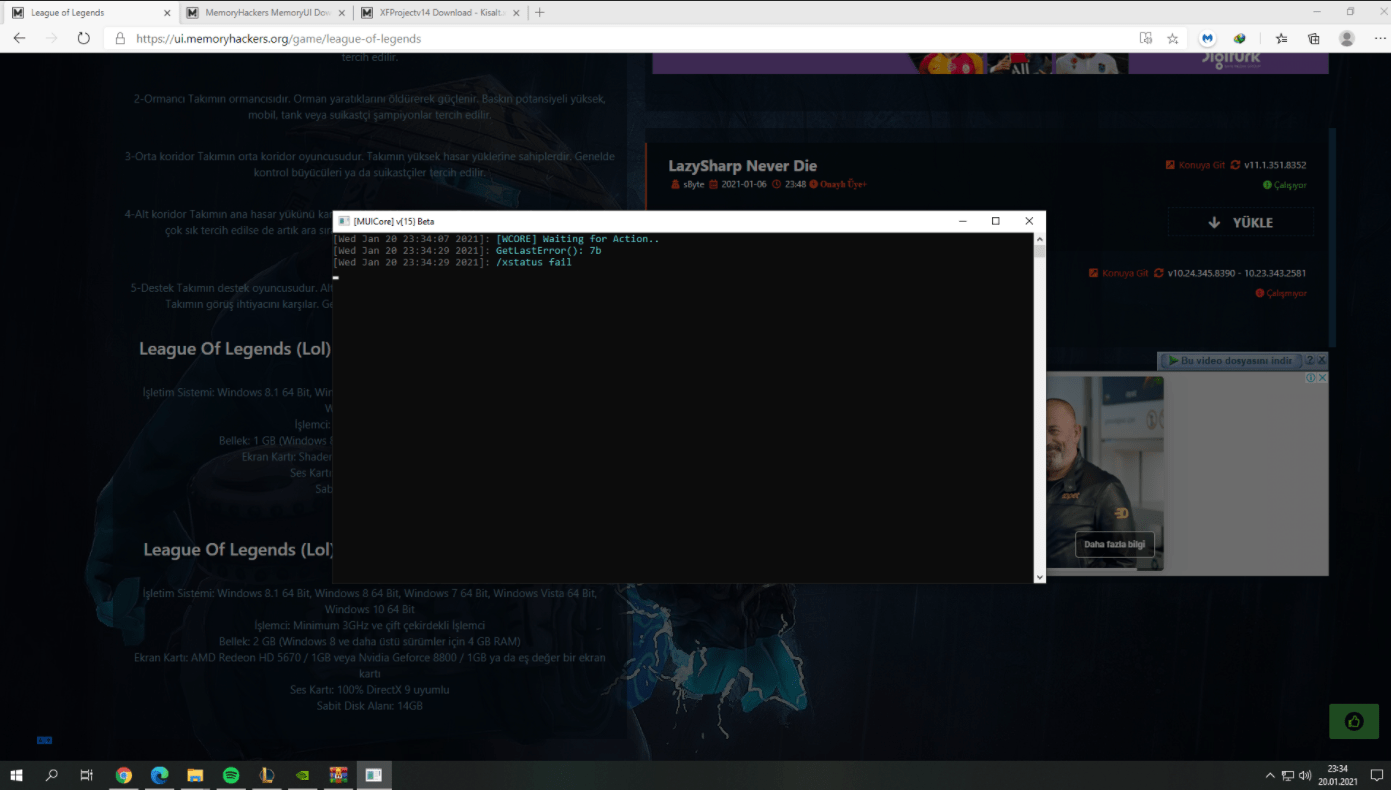
Task: Click the GetLastError(): 7b console line
Action: pos(467,251)
